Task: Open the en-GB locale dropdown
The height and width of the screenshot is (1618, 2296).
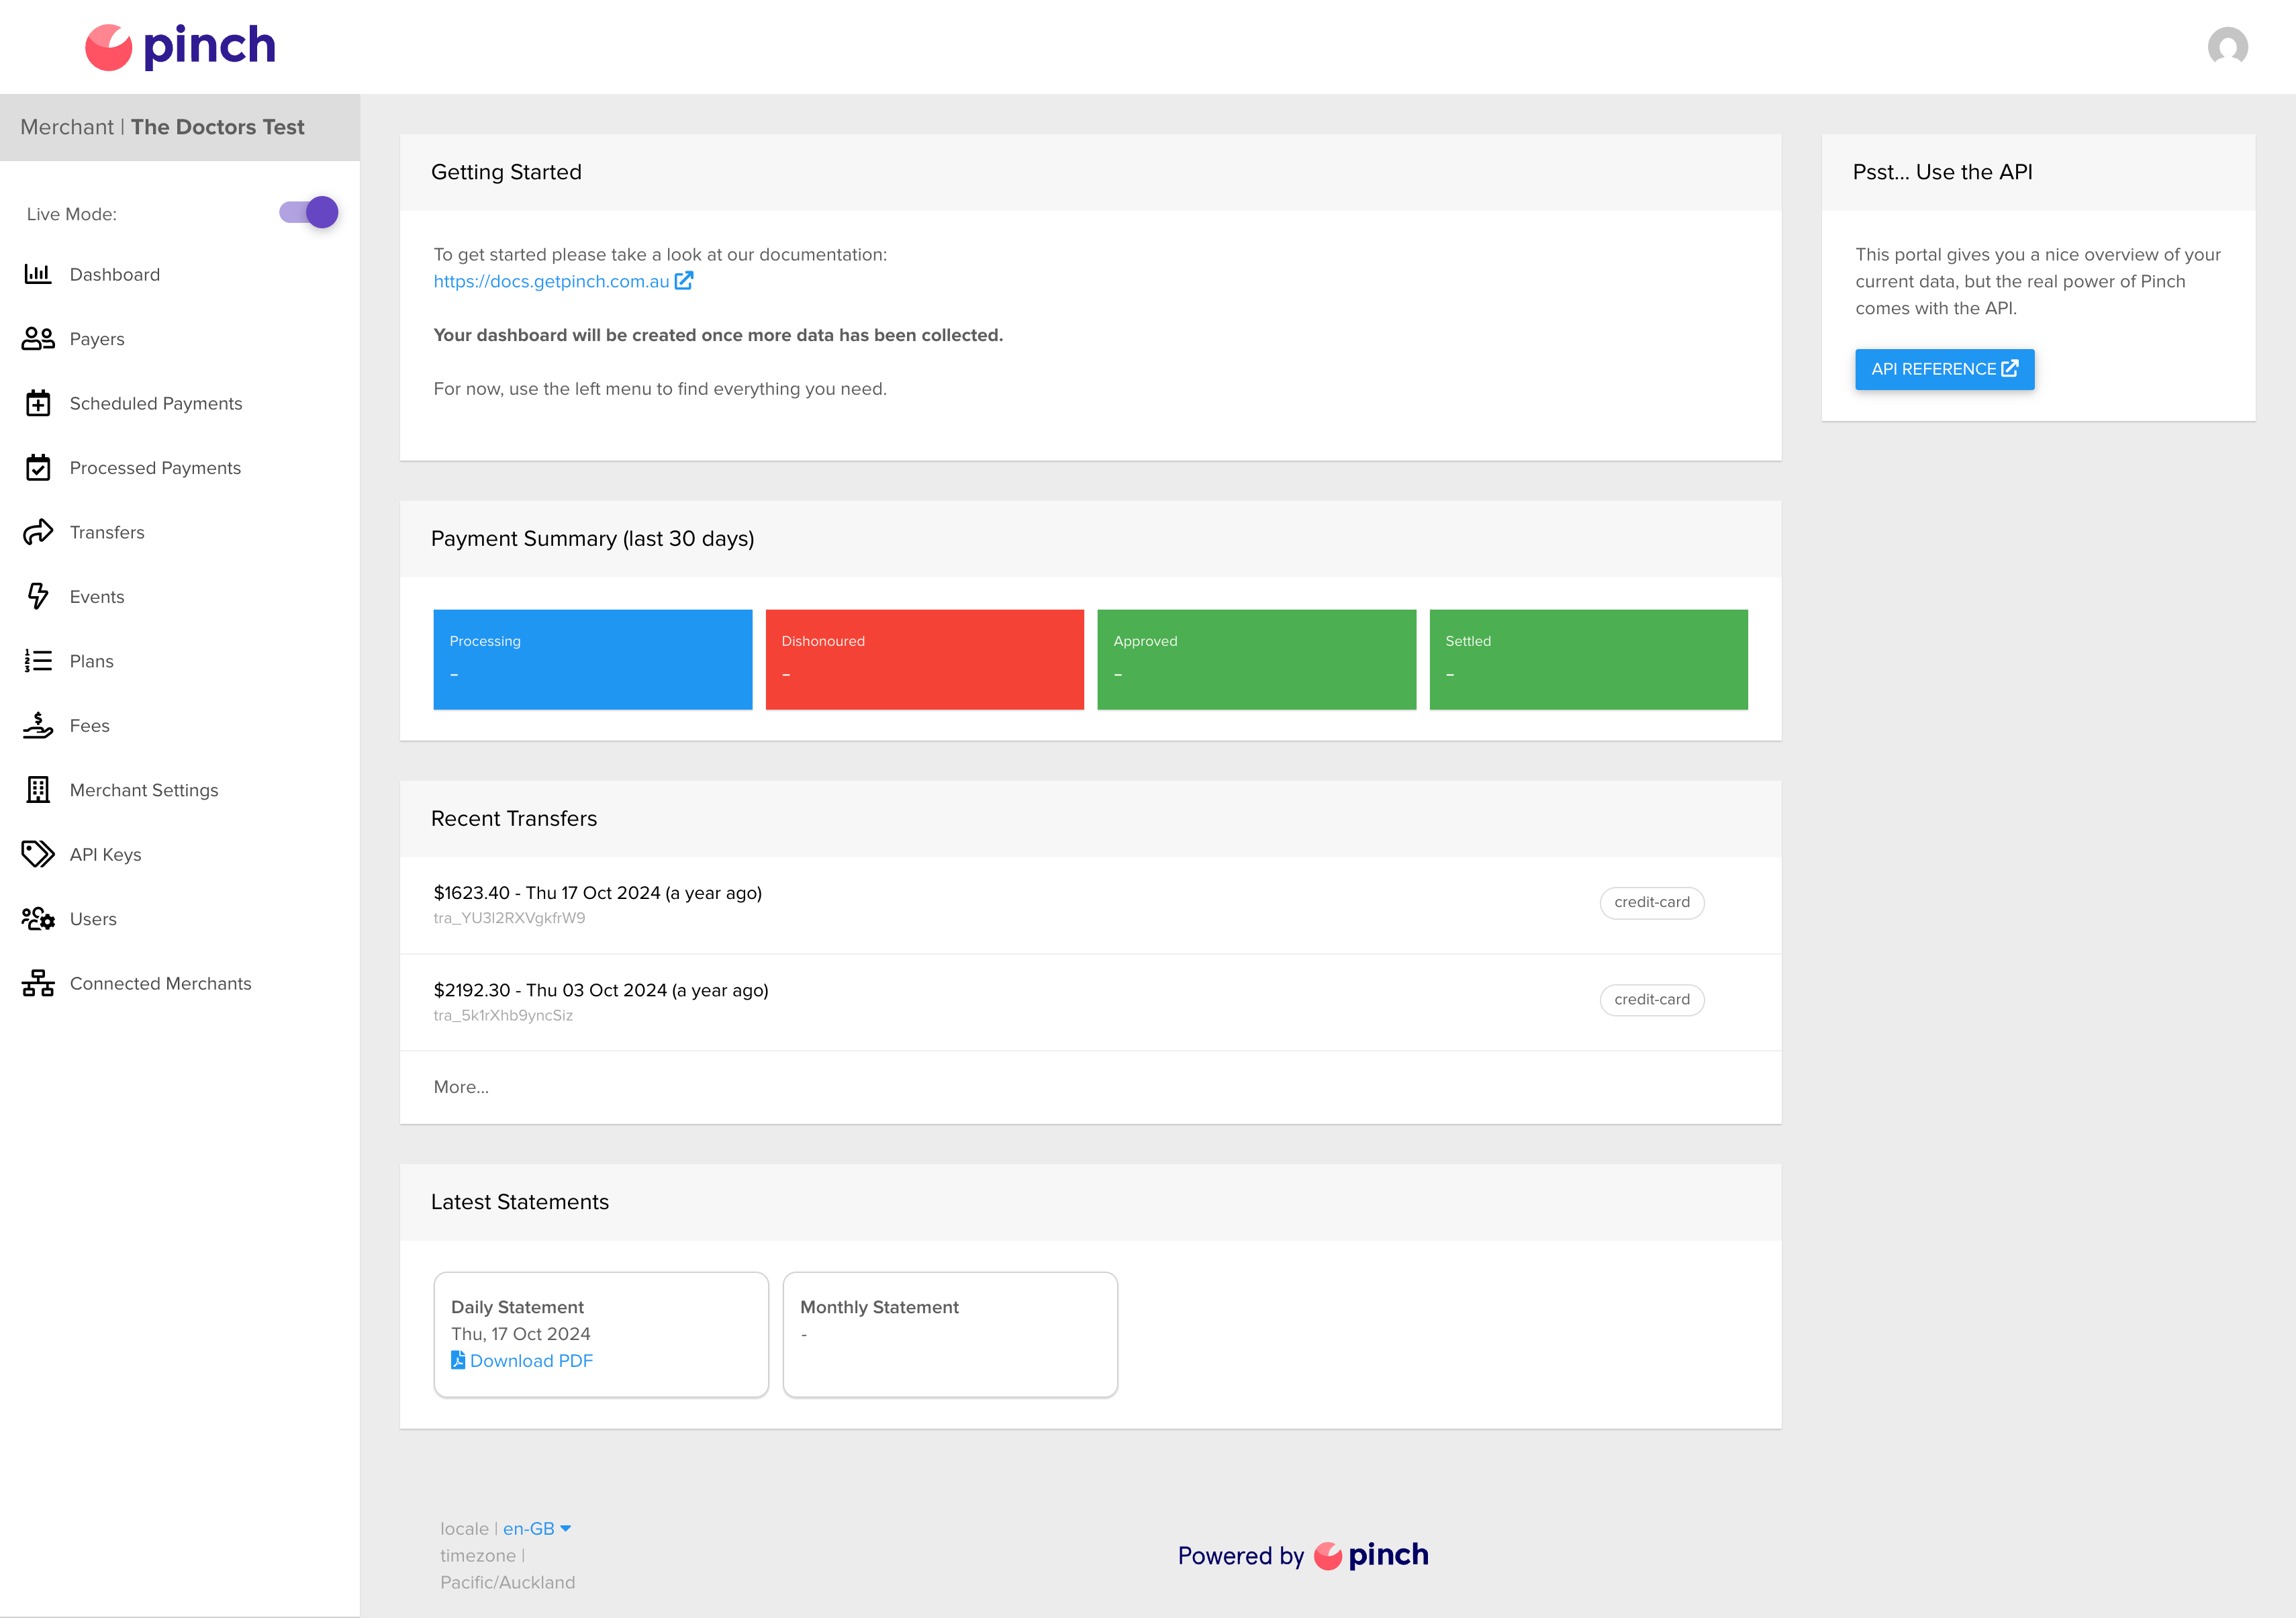Action: pos(537,1528)
